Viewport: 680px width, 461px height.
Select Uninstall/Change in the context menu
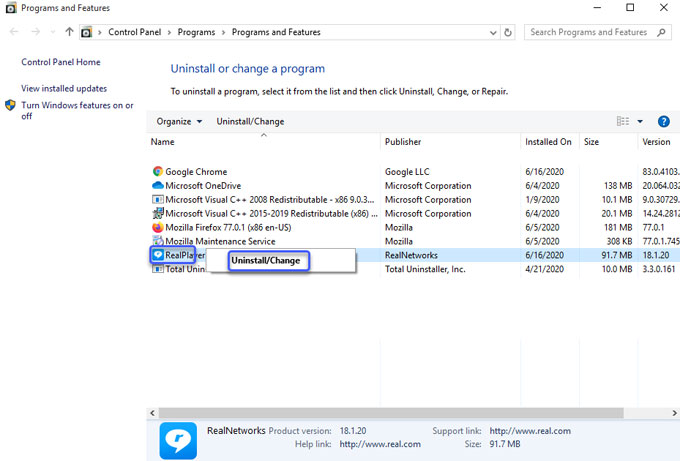pyautogui.click(x=266, y=261)
